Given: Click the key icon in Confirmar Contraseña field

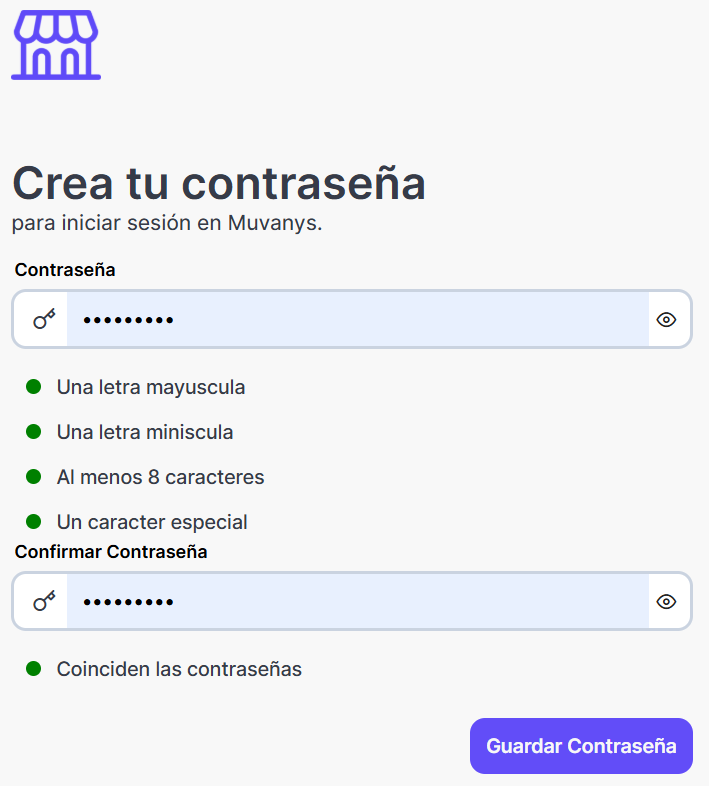Looking at the screenshot, I should click(44, 601).
